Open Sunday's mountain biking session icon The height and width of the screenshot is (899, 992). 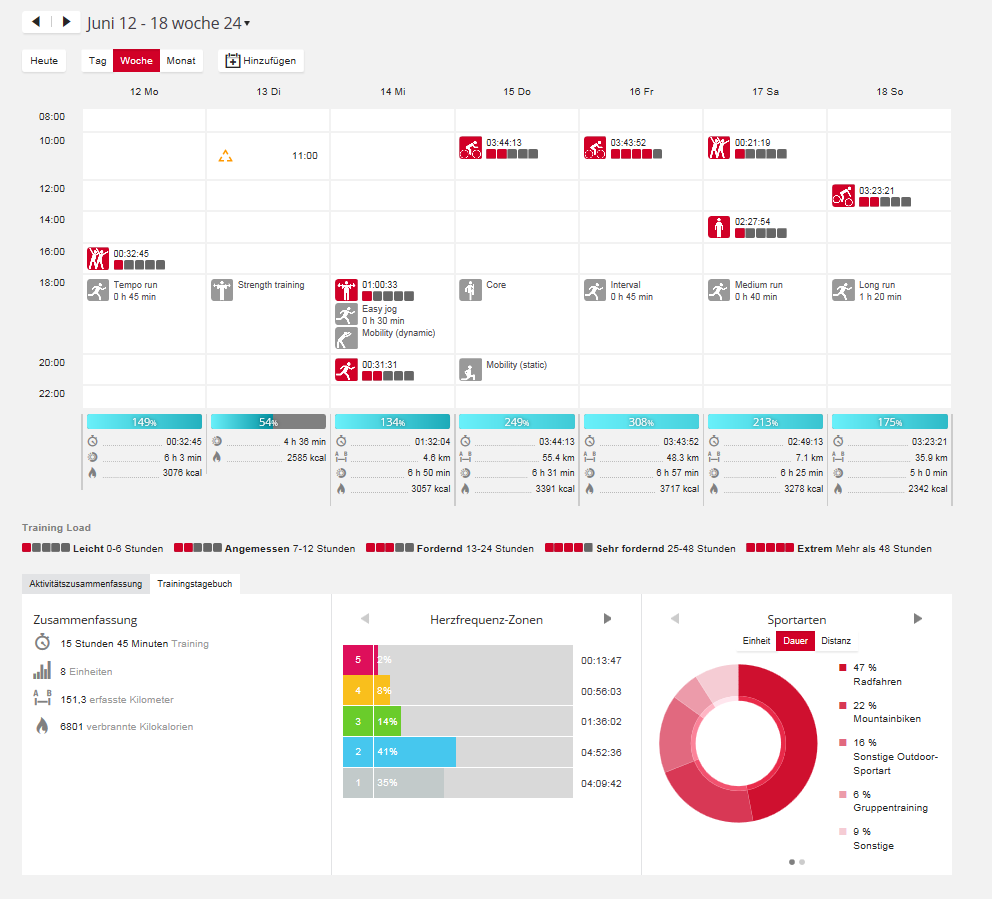coord(843,196)
